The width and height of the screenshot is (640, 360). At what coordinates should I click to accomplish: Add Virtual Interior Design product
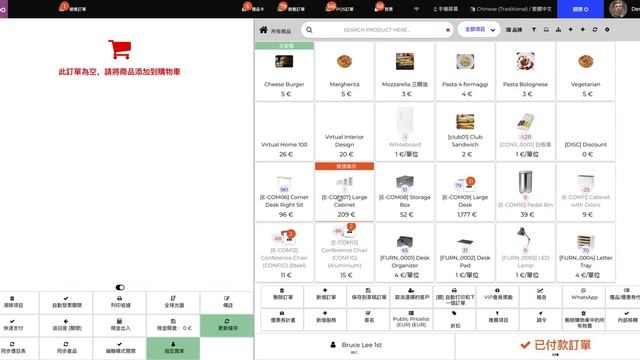(344, 131)
